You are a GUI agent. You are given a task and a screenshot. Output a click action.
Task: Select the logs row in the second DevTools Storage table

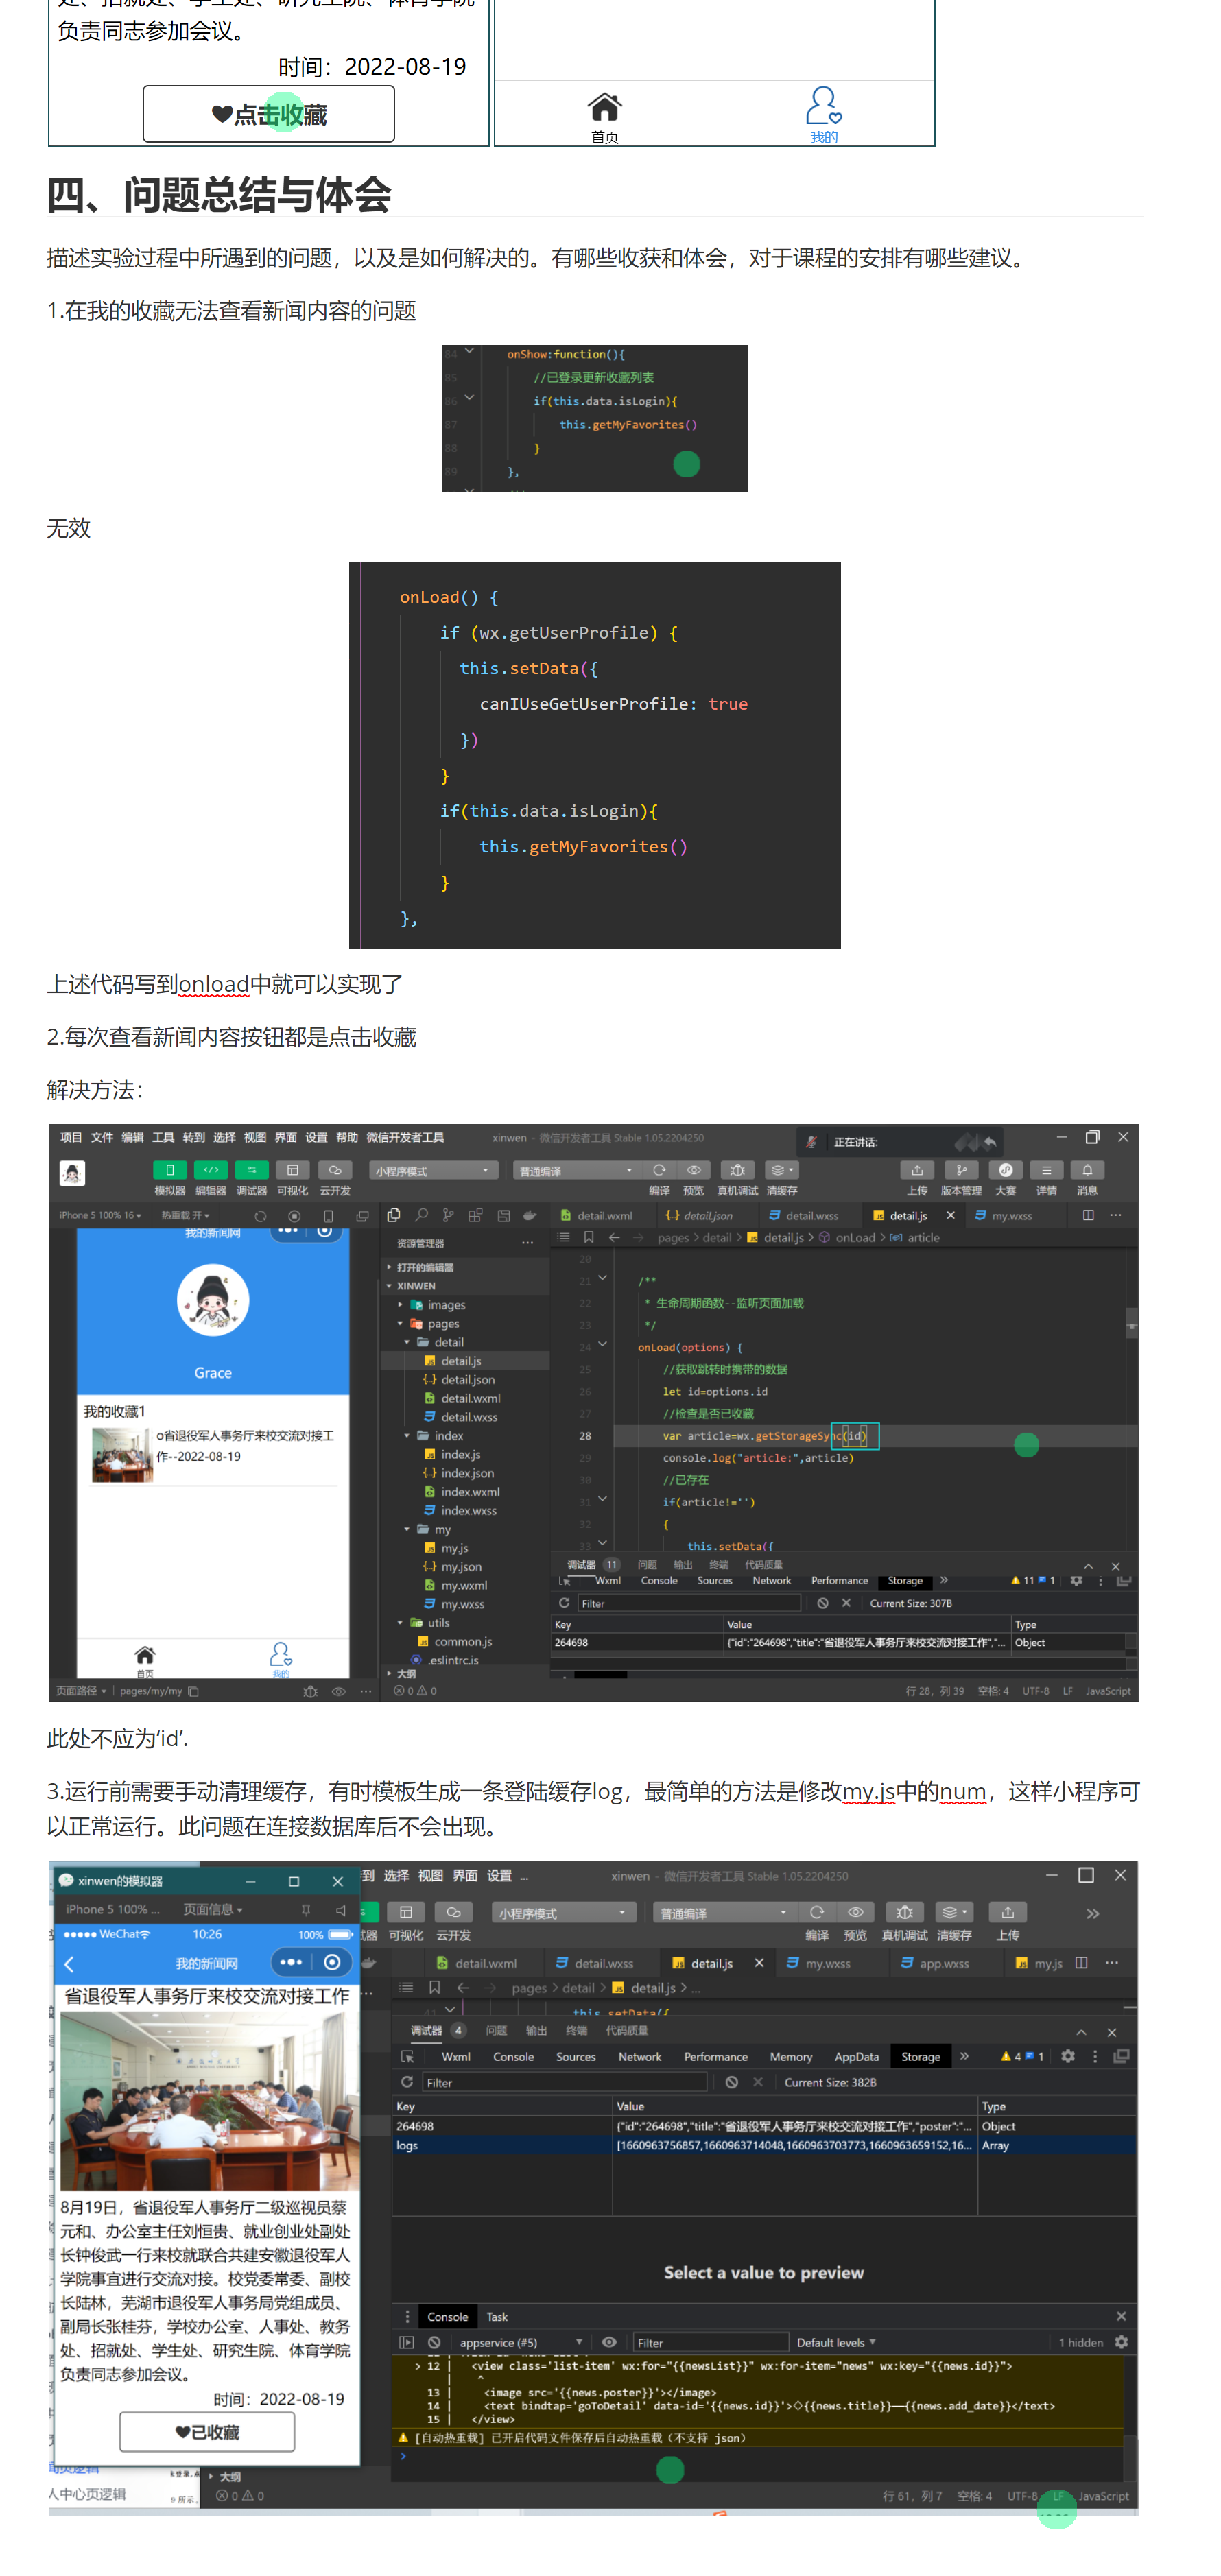click(764, 2145)
